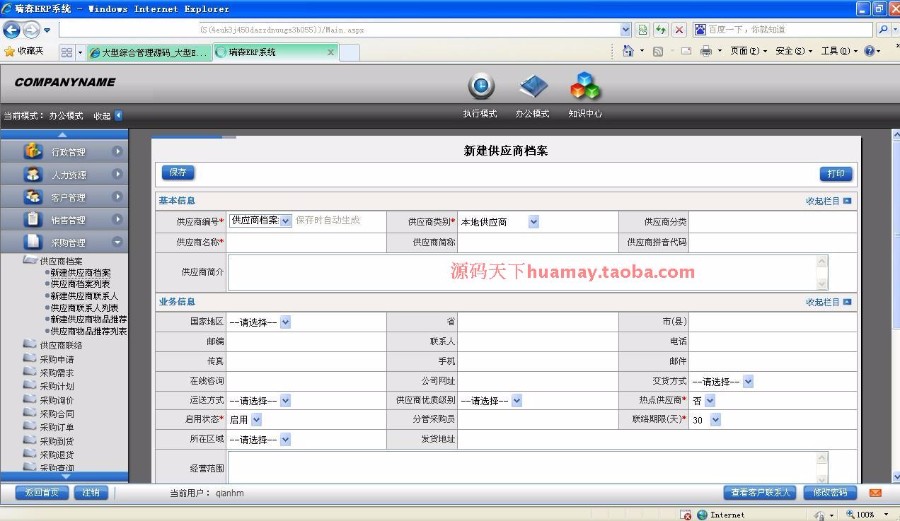Switch to 大型综合管理源码 browser tab

[149, 52]
